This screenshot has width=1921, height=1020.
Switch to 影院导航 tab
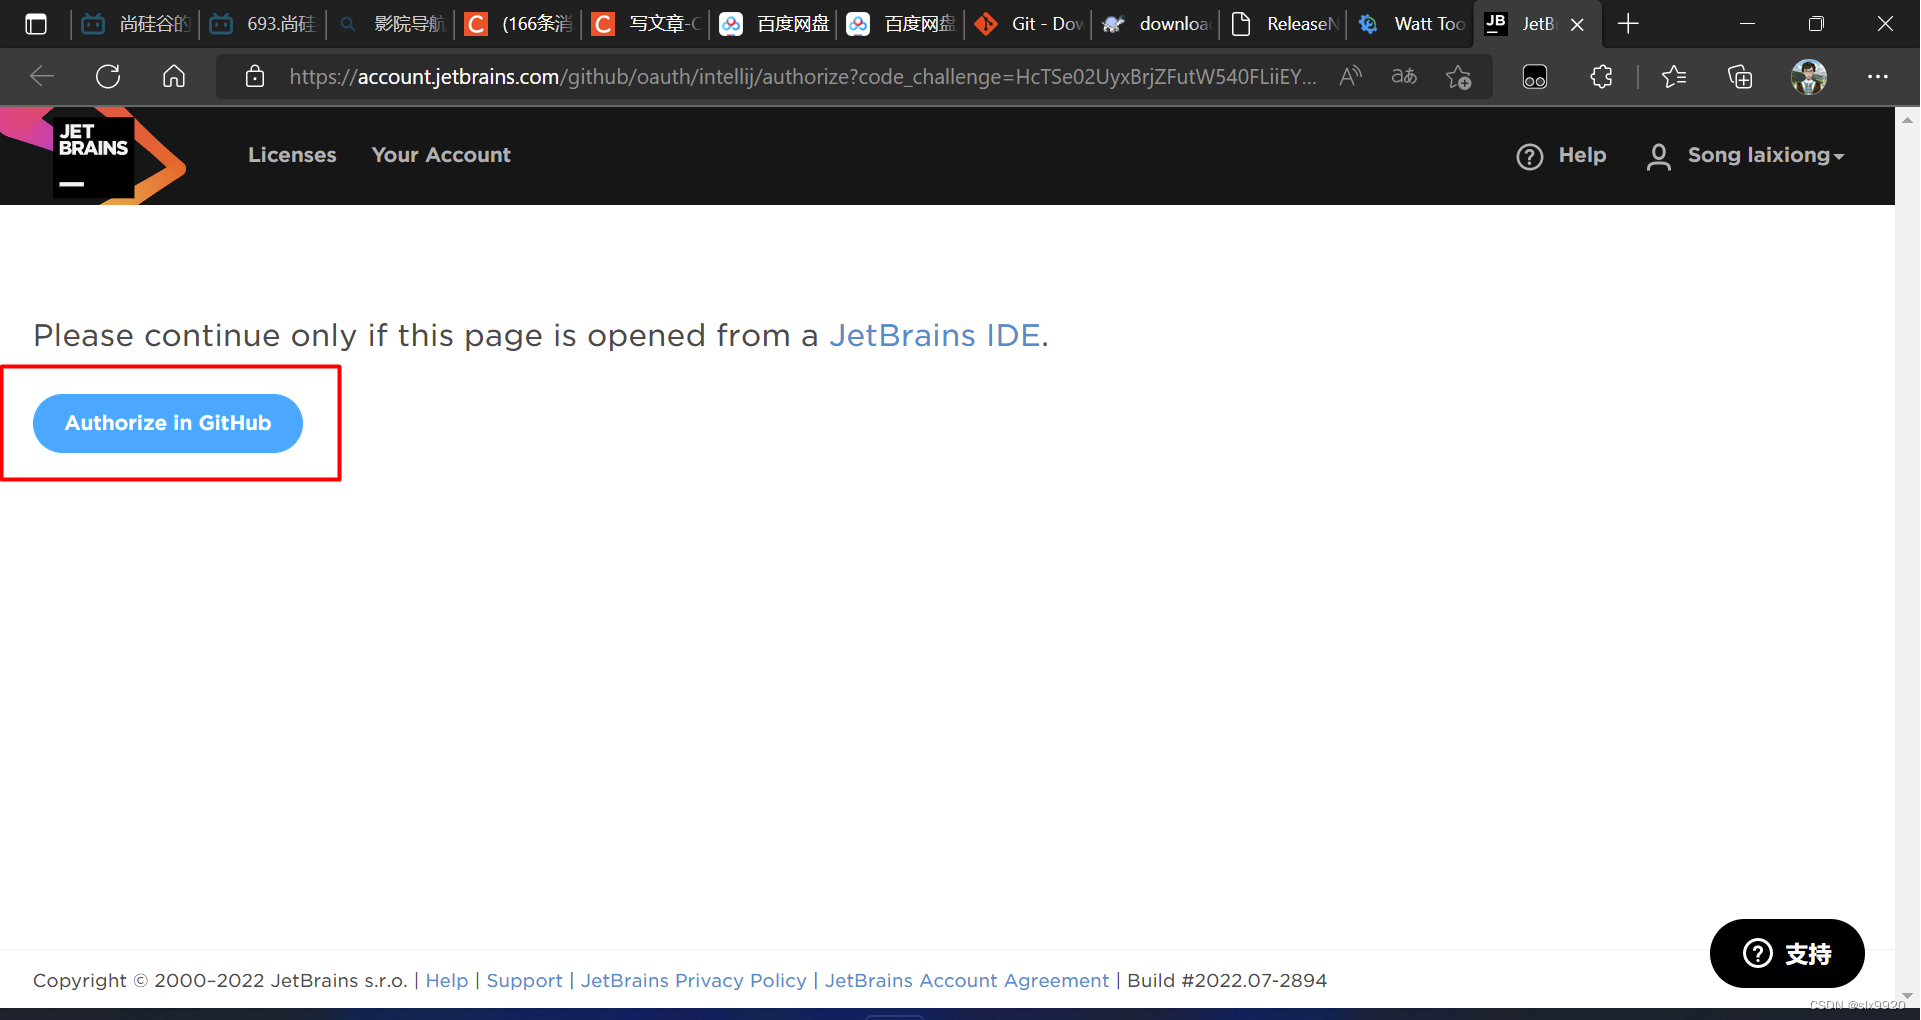coord(392,24)
